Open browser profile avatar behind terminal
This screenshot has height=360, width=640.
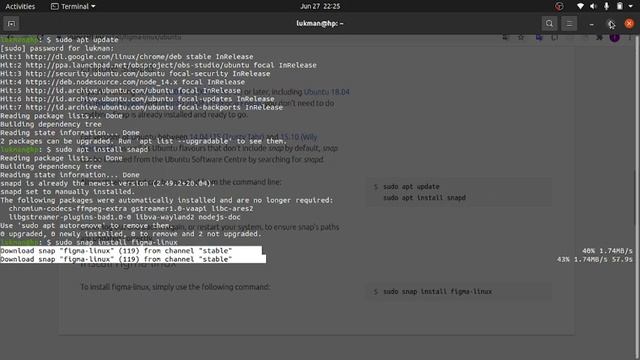[x=615, y=37]
